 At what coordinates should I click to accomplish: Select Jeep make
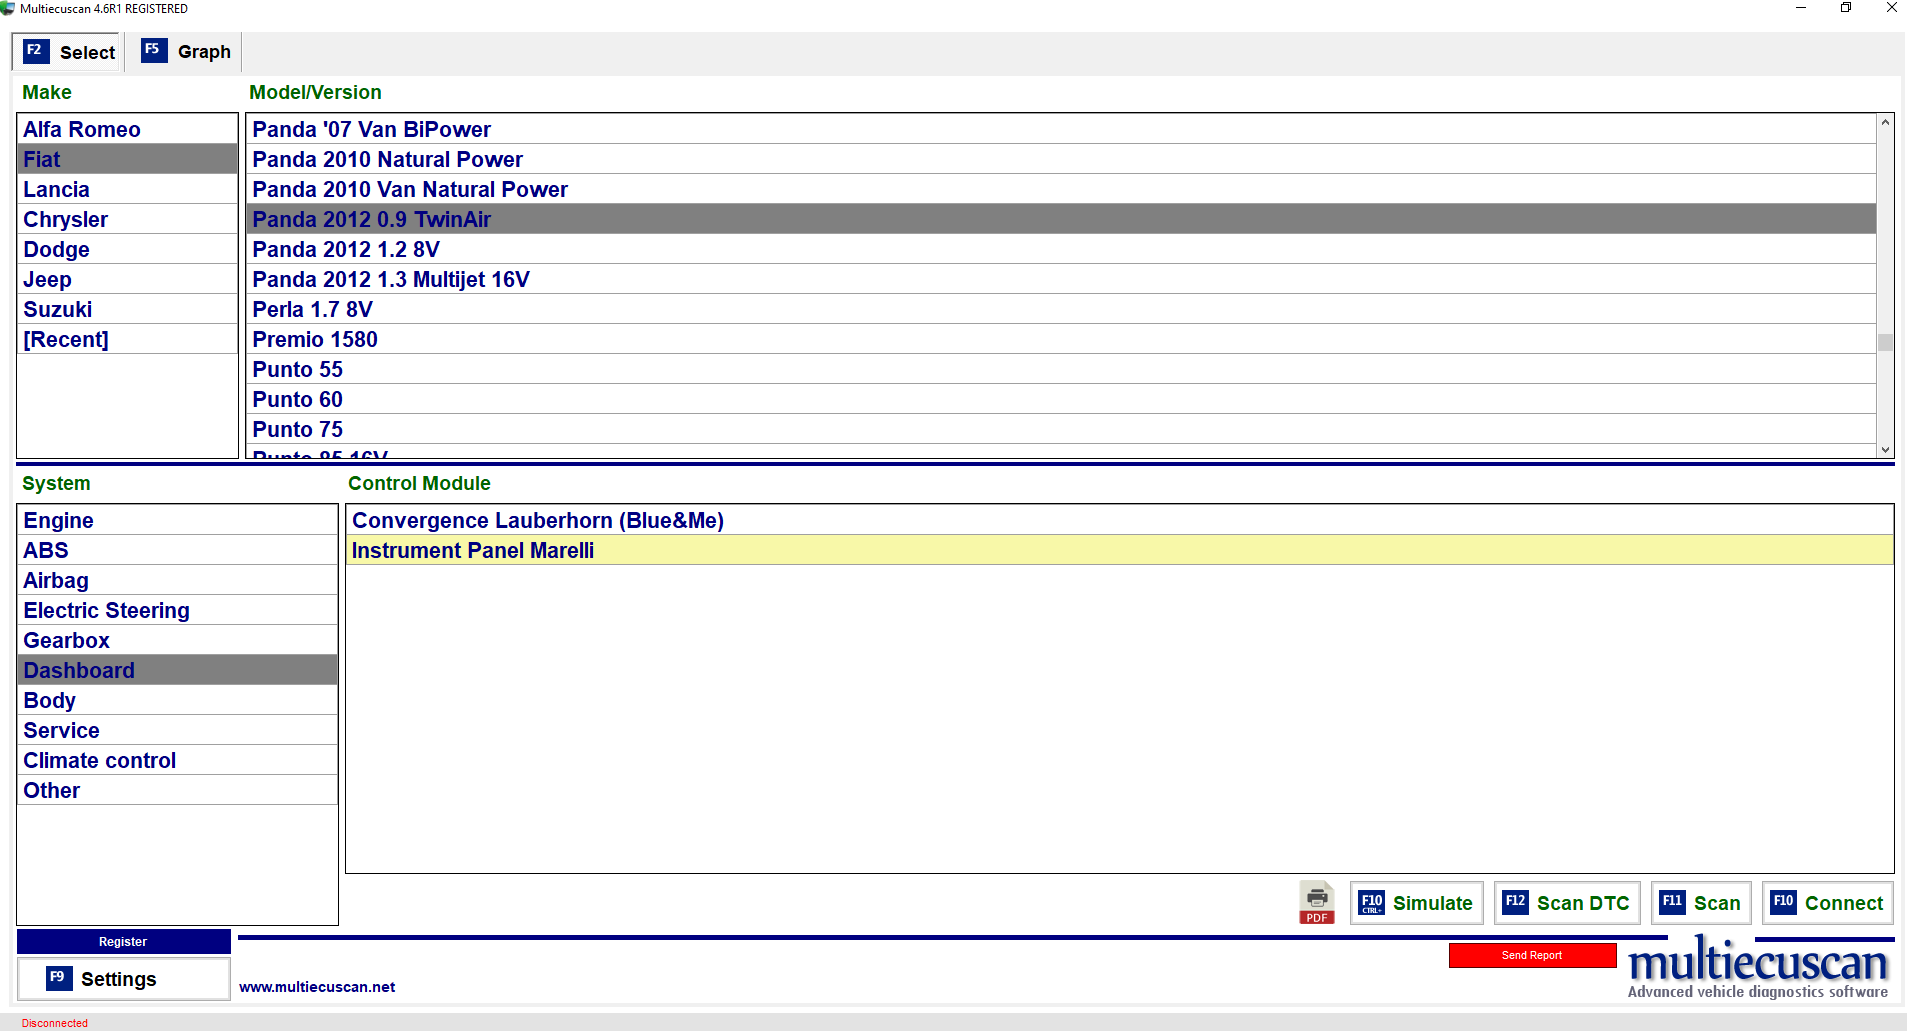pyautogui.click(x=127, y=279)
